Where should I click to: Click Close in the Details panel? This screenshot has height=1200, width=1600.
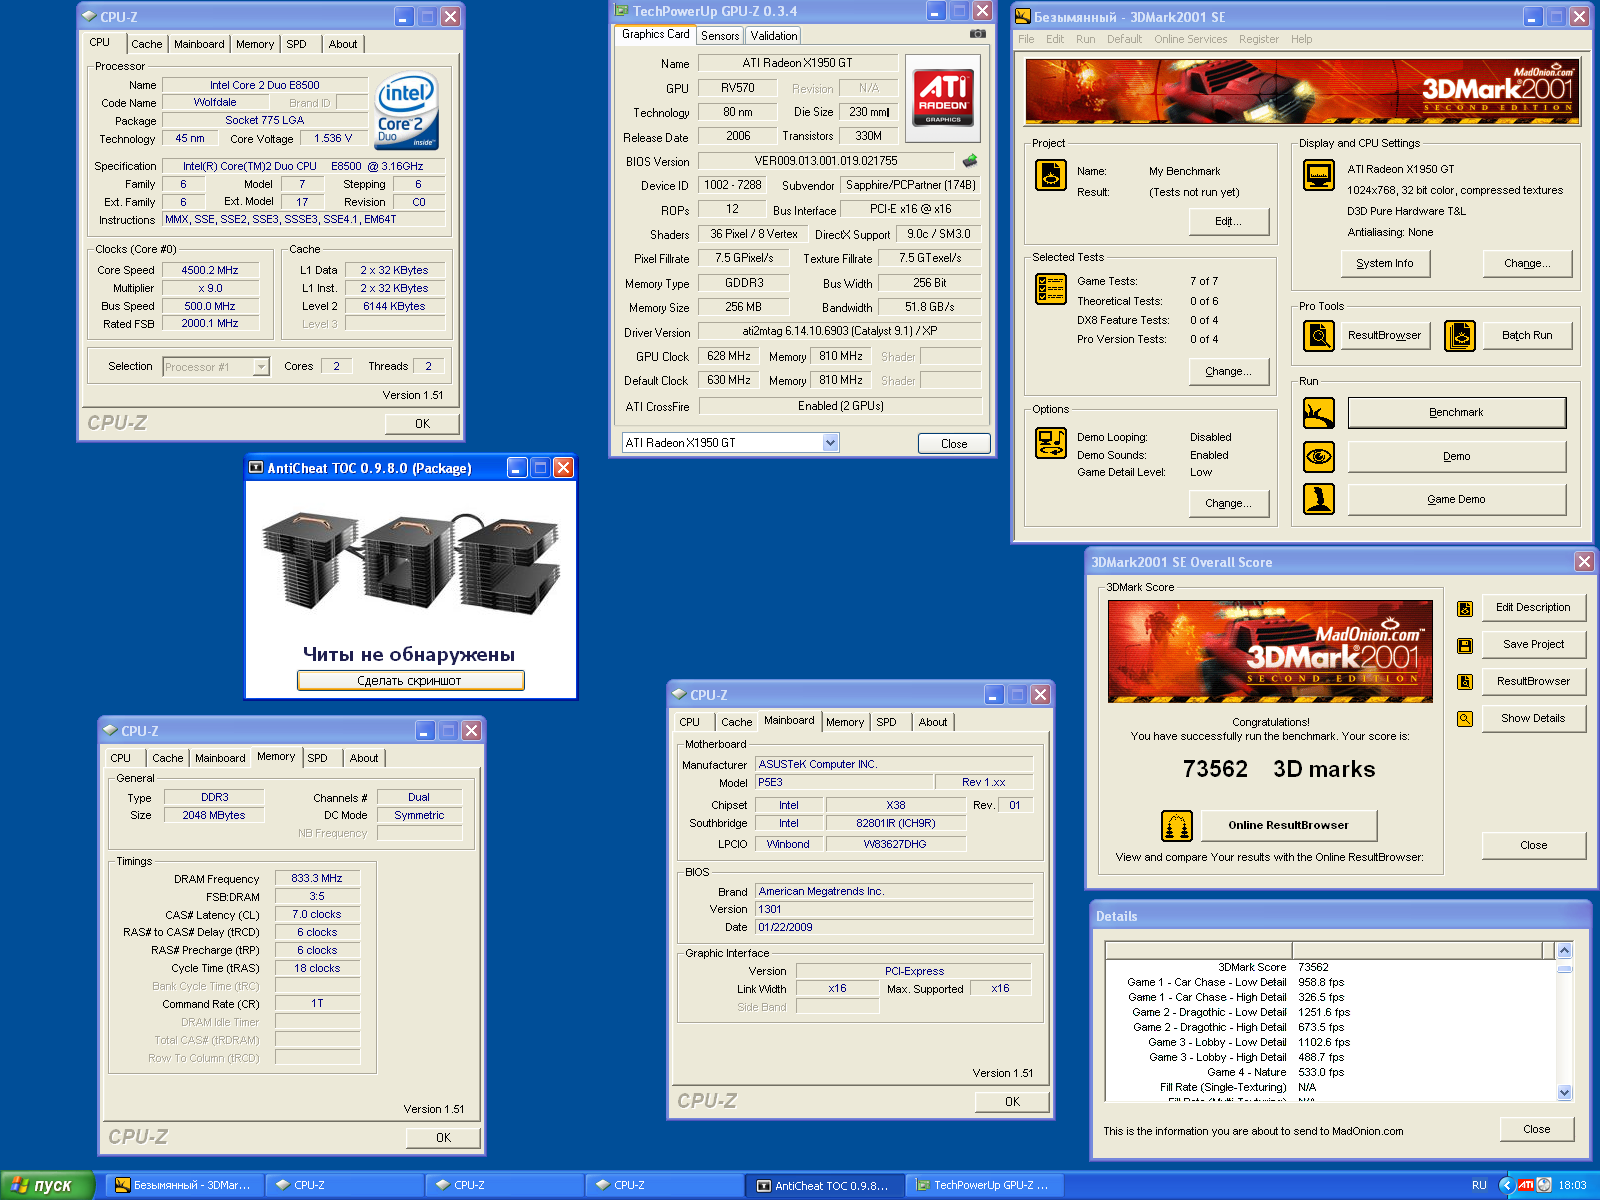[x=1536, y=1129]
